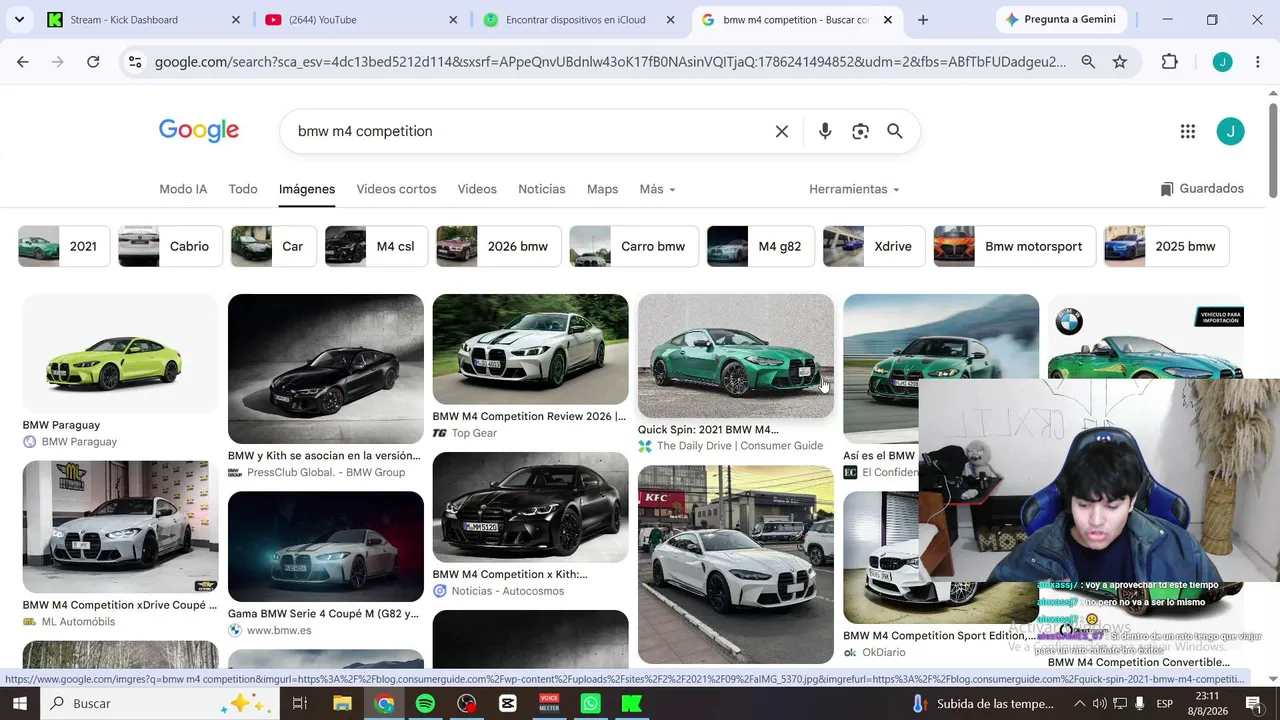
Task: Open OBS Studio from the taskbar
Action: (467, 704)
